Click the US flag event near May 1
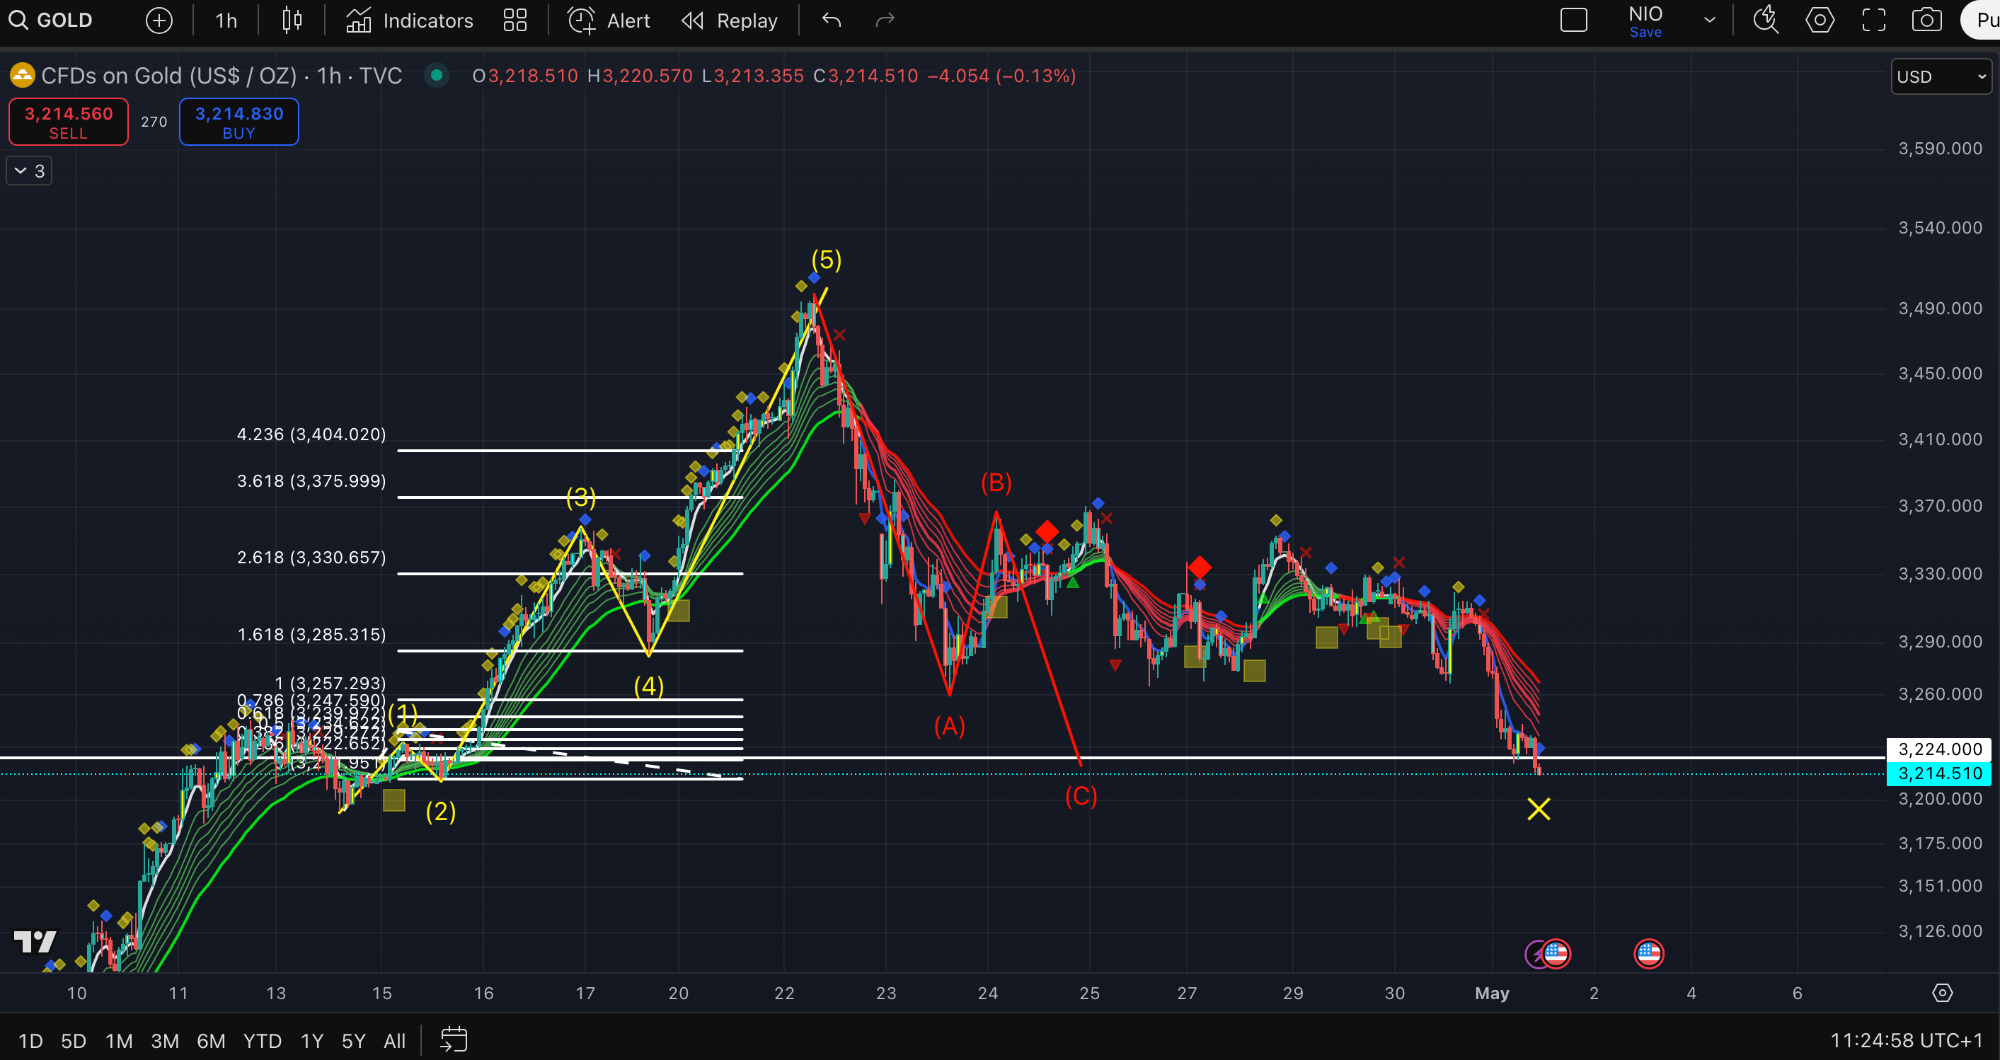The width and height of the screenshot is (2000, 1060). (x=1556, y=954)
